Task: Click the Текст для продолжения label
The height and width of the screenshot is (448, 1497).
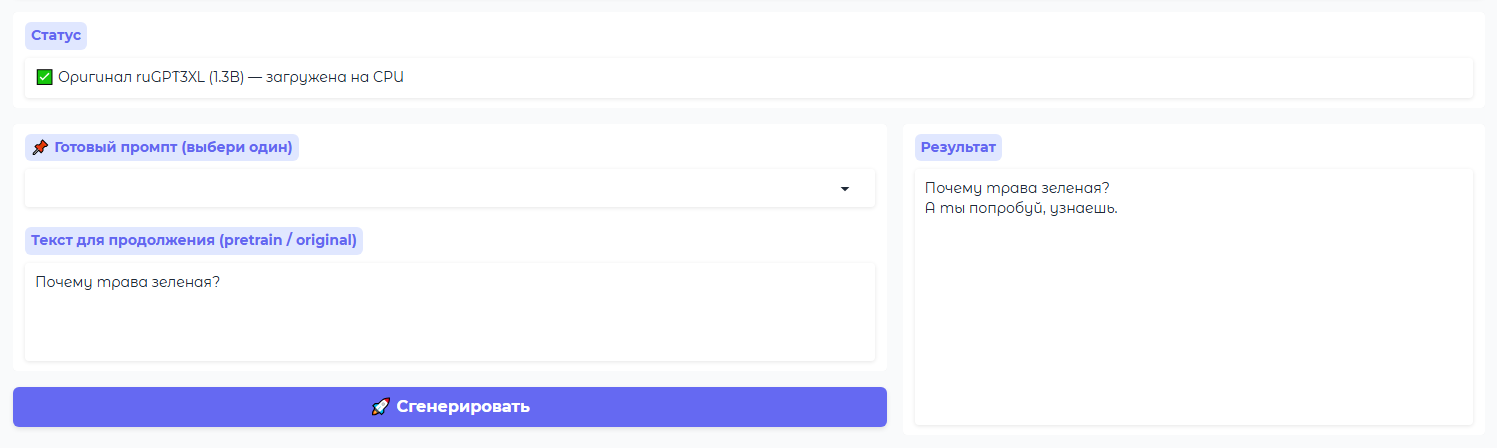Action: coord(194,240)
